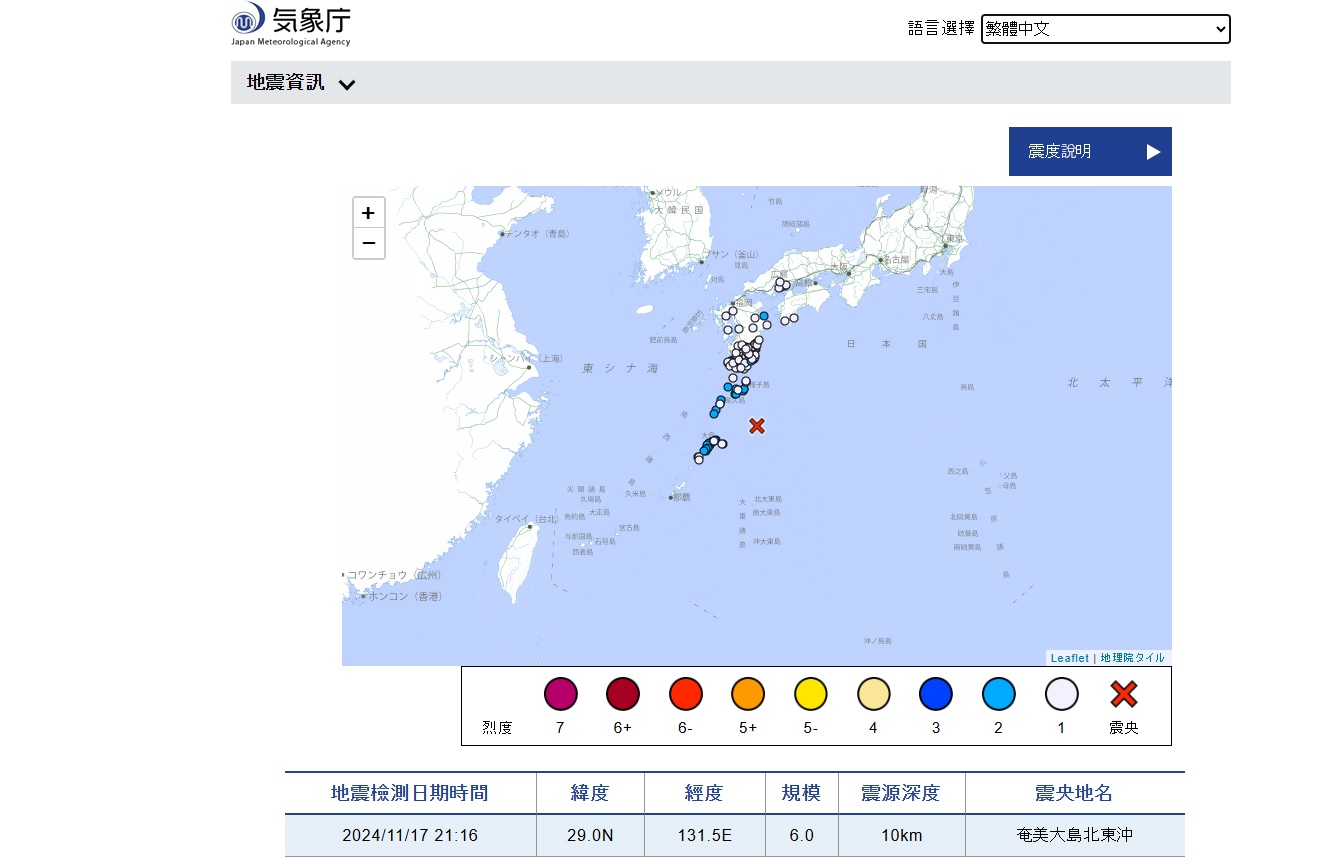Click the blue intensity 3 legend circle
The height and width of the screenshot is (867, 1339).
(936, 693)
